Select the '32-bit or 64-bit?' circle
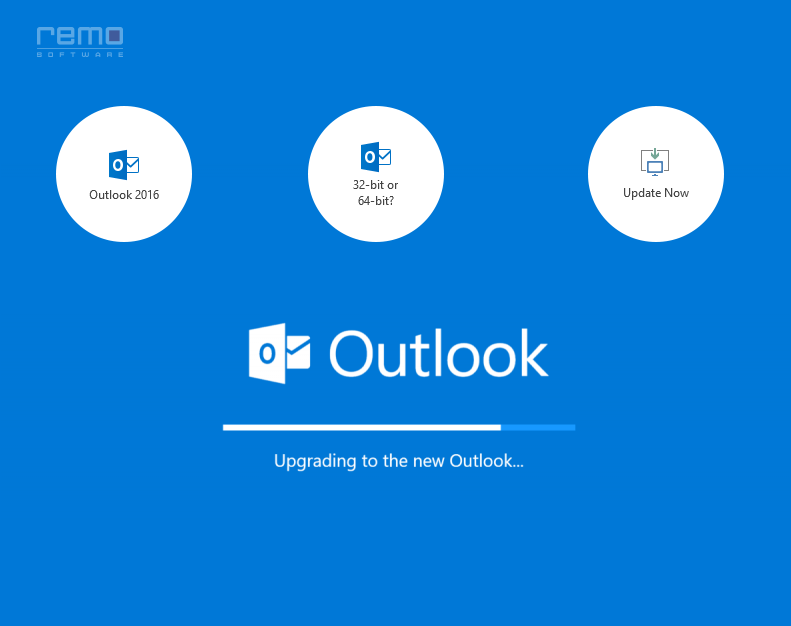791x626 pixels. (376, 174)
